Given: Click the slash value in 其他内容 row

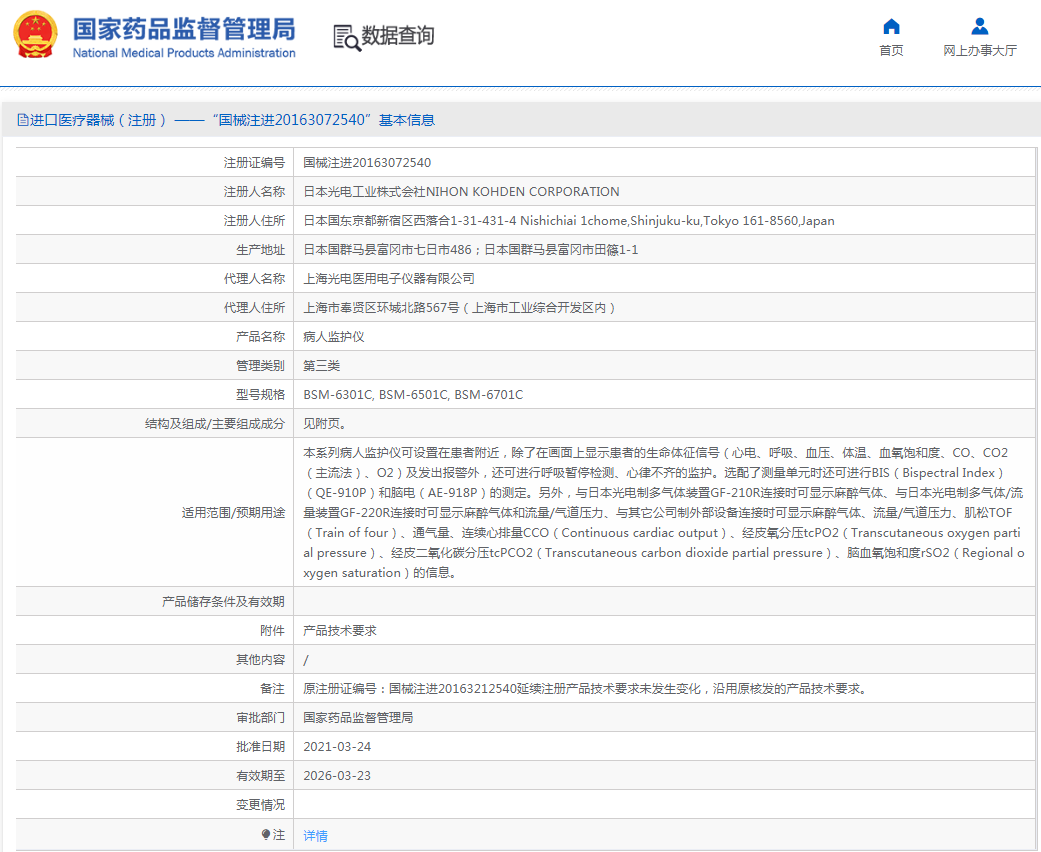Looking at the screenshot, I should pyautogui.click(x=306, y=660).
